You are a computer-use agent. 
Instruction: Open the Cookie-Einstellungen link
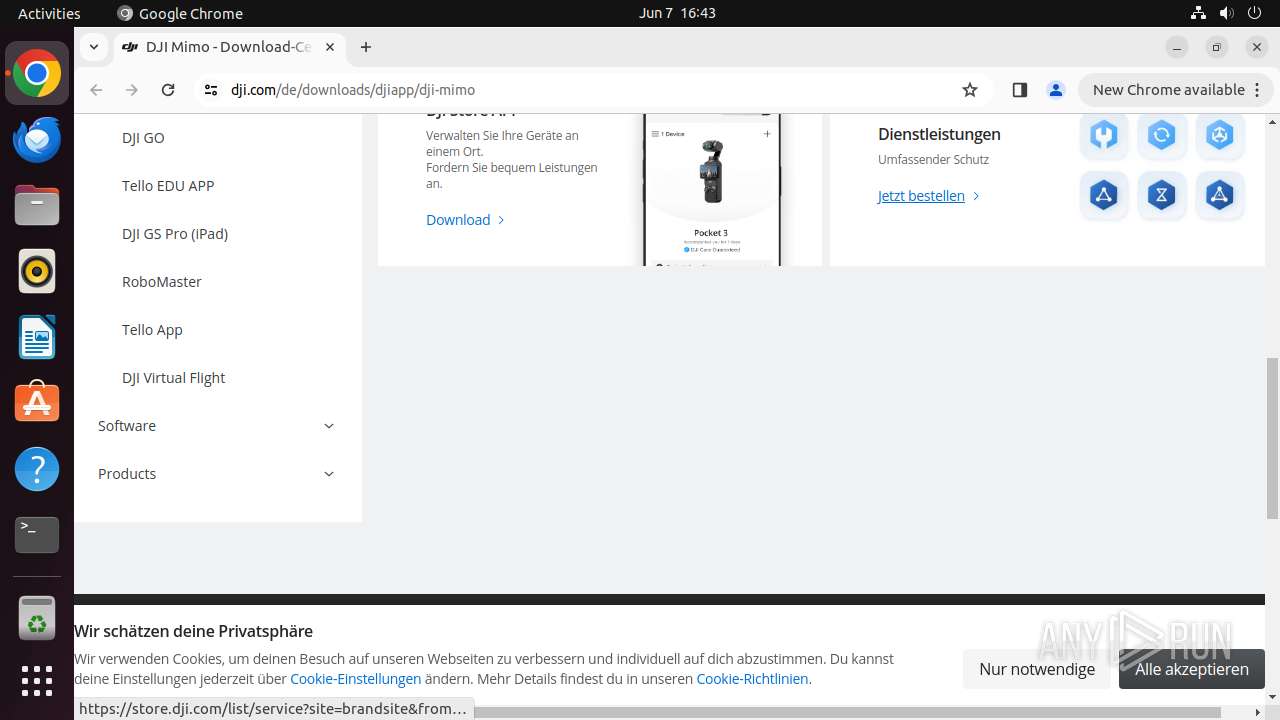pos(355,679)
